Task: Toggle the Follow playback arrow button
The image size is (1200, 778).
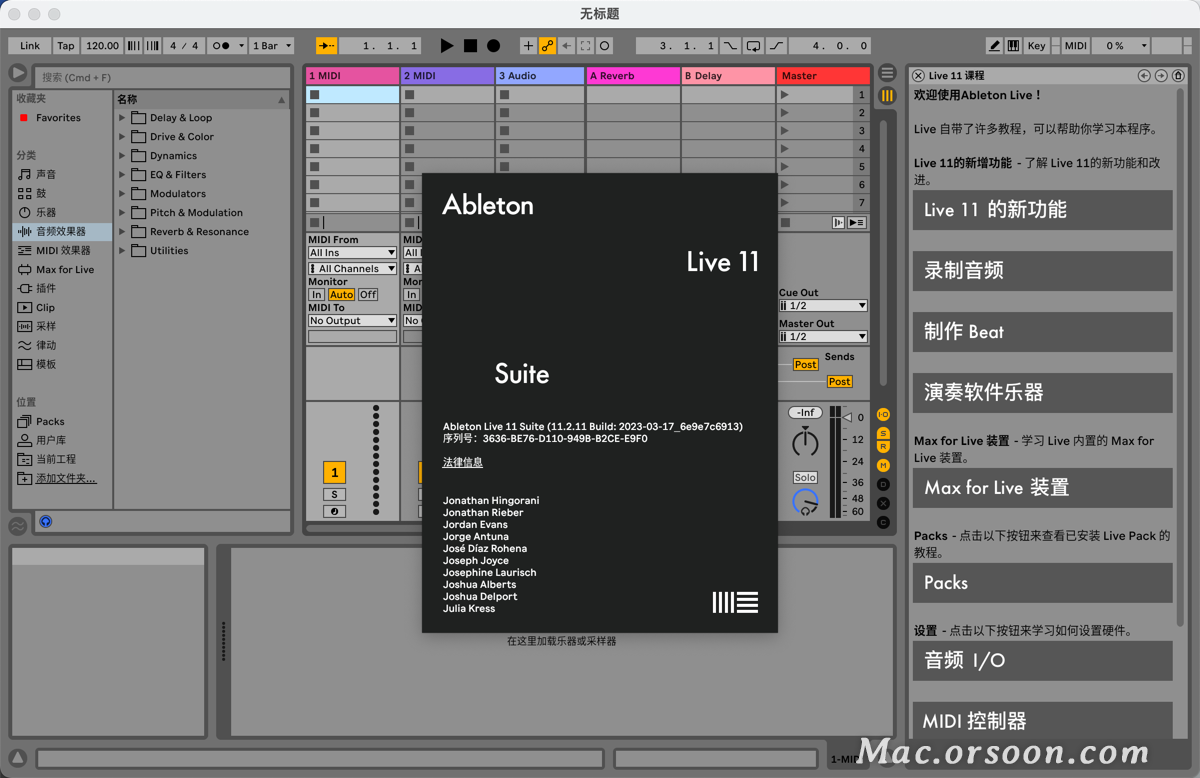Action: tap(327, 46)
